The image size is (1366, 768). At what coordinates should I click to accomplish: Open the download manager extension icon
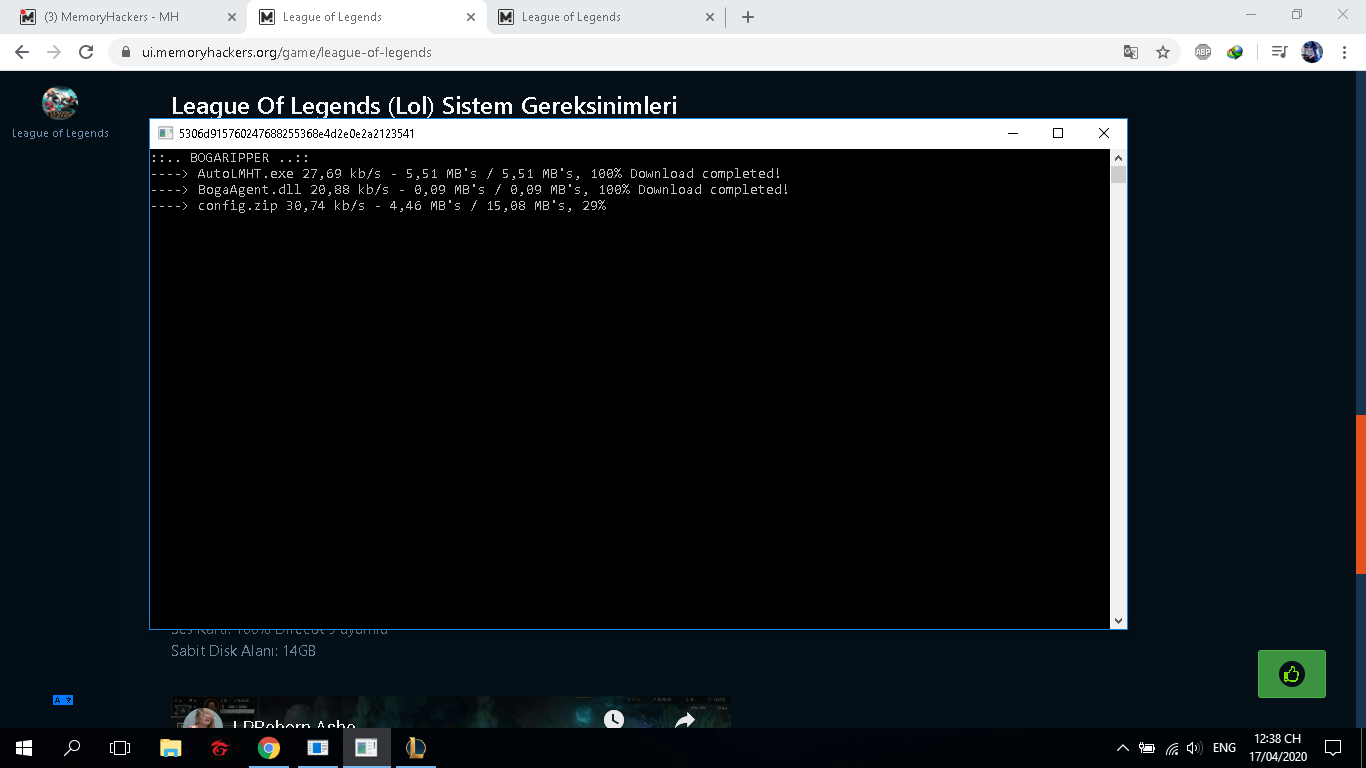pos(1235,52)
